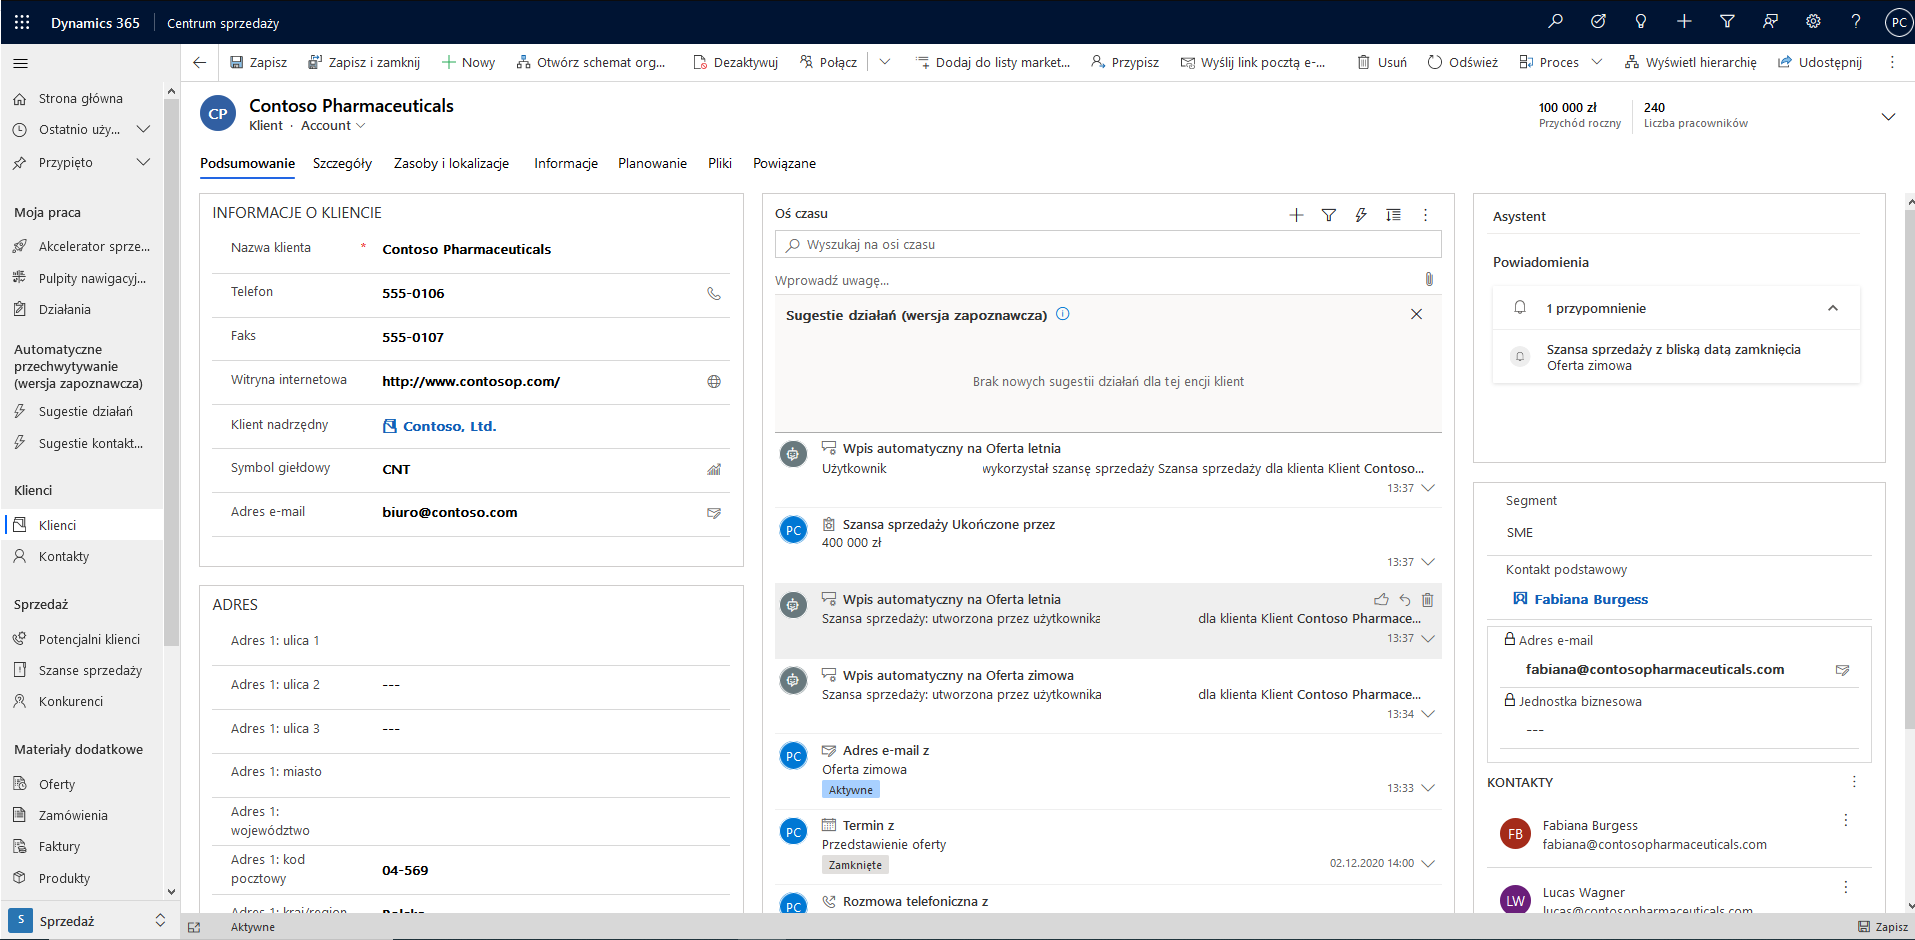Open the Proces dropdown arrow
The image size is (1915, 940).
[1597, 62]
